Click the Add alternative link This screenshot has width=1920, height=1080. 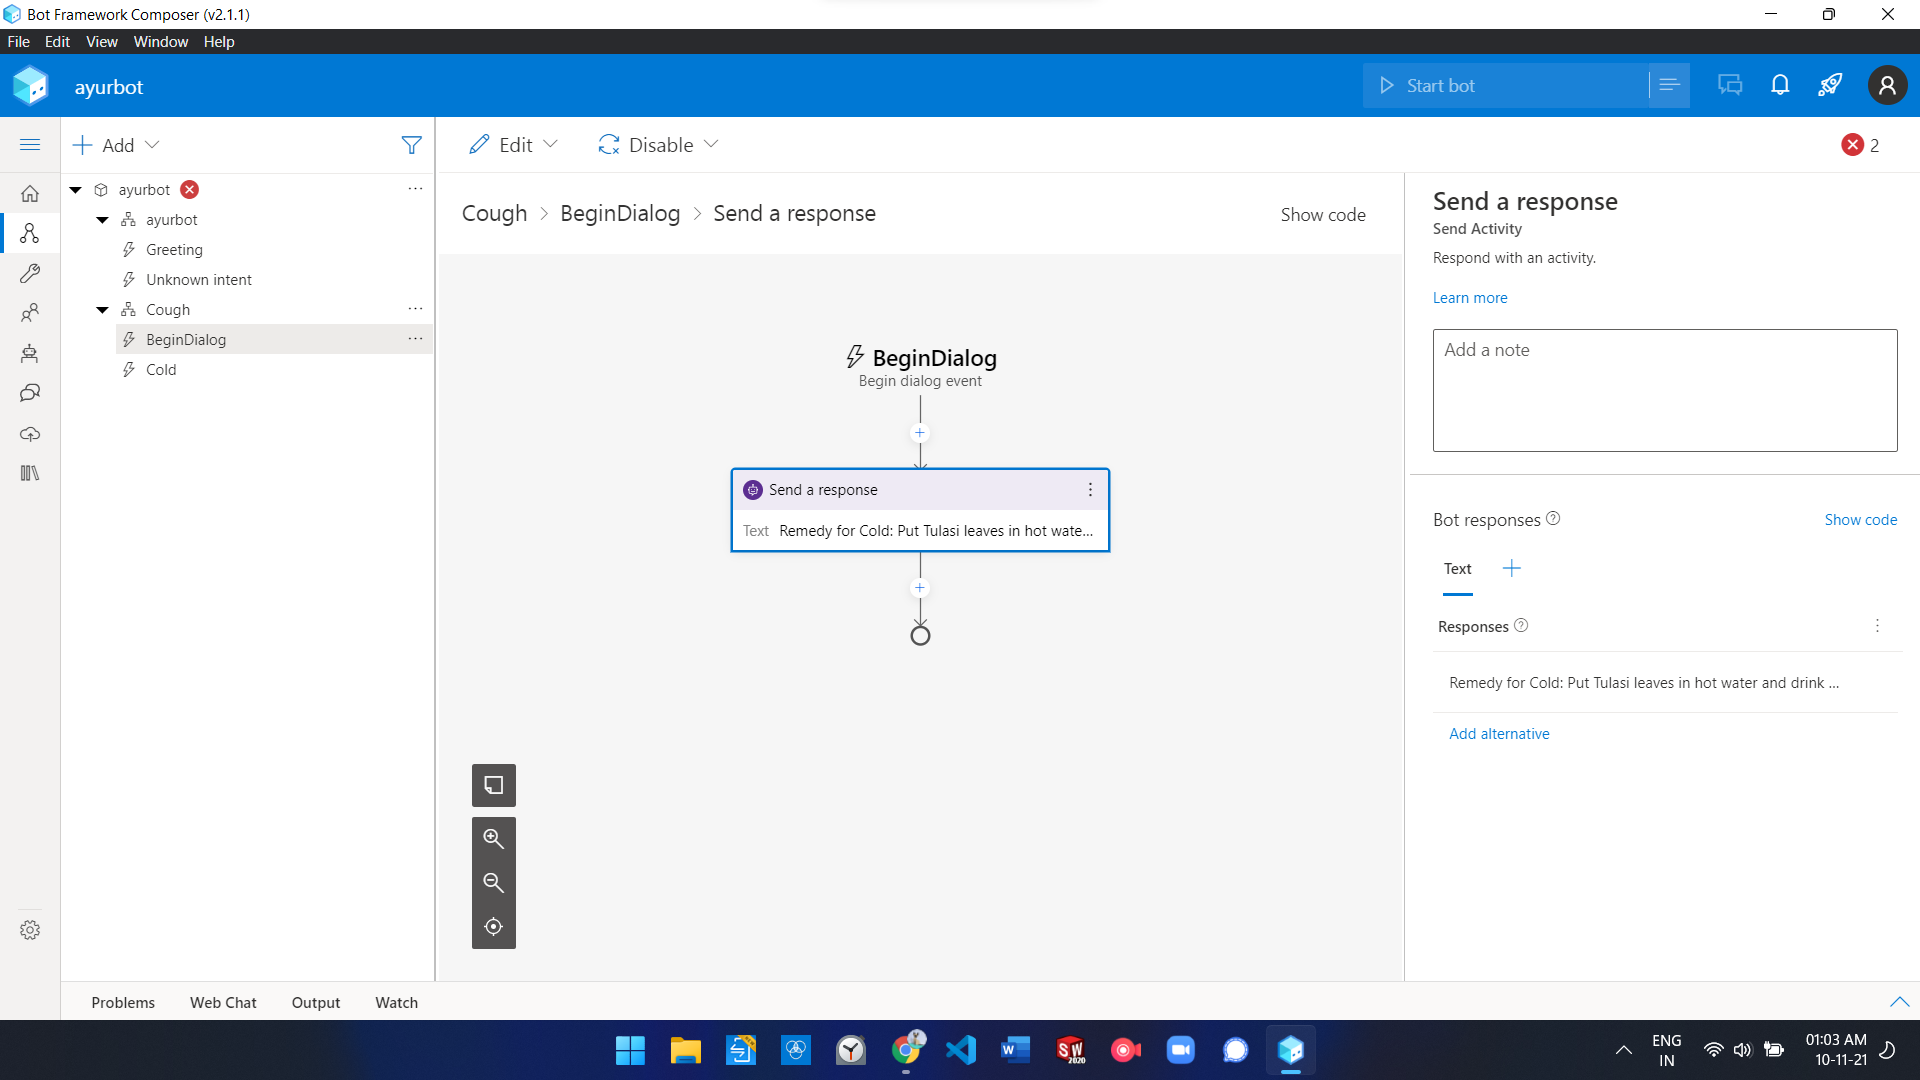point(1499,734)
